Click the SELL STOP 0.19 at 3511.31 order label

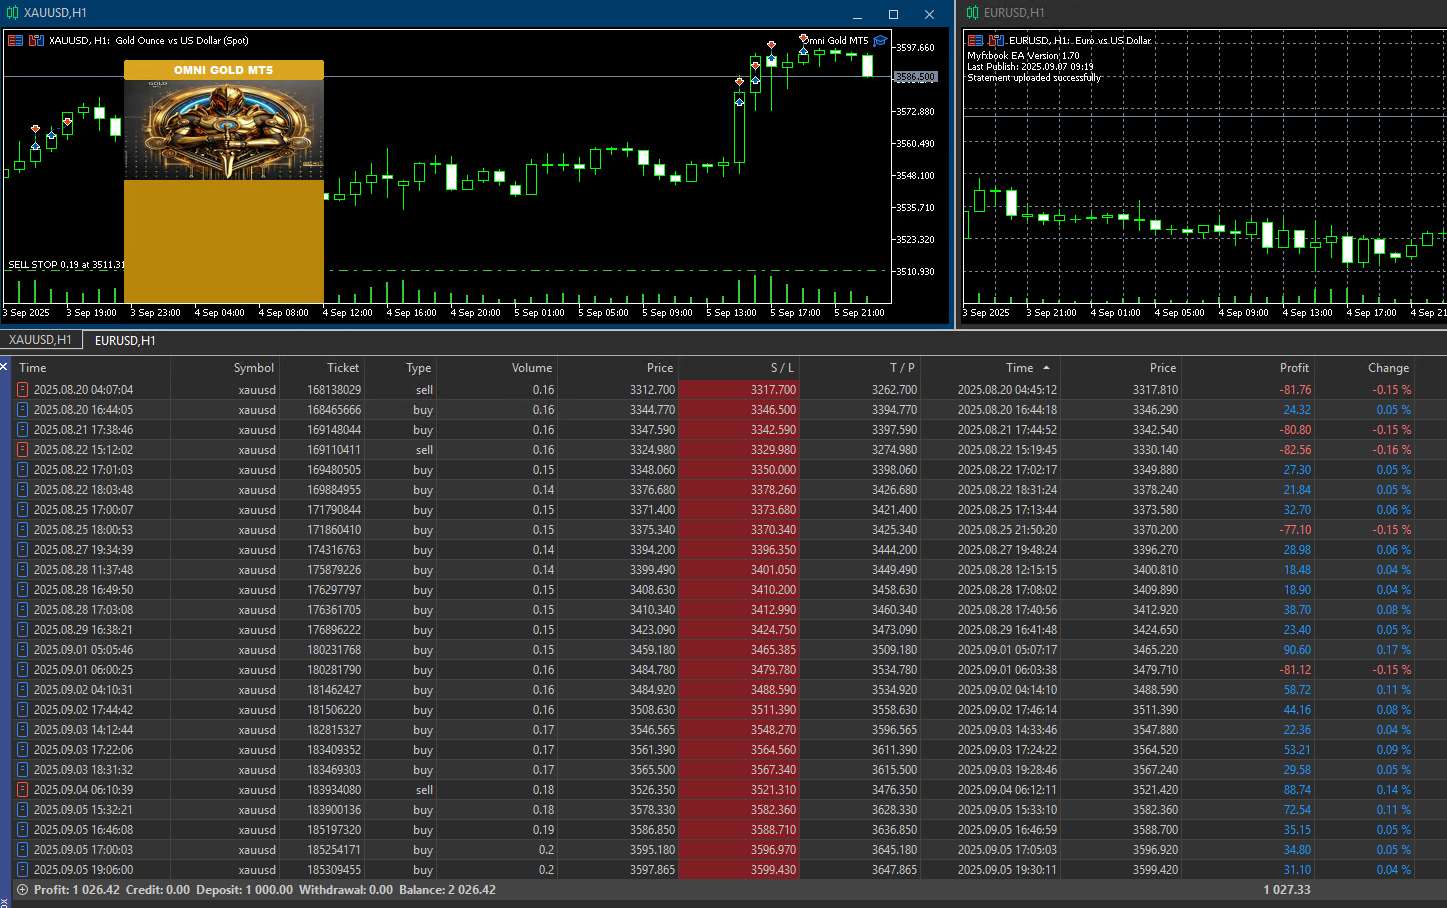tap(66, 265)
